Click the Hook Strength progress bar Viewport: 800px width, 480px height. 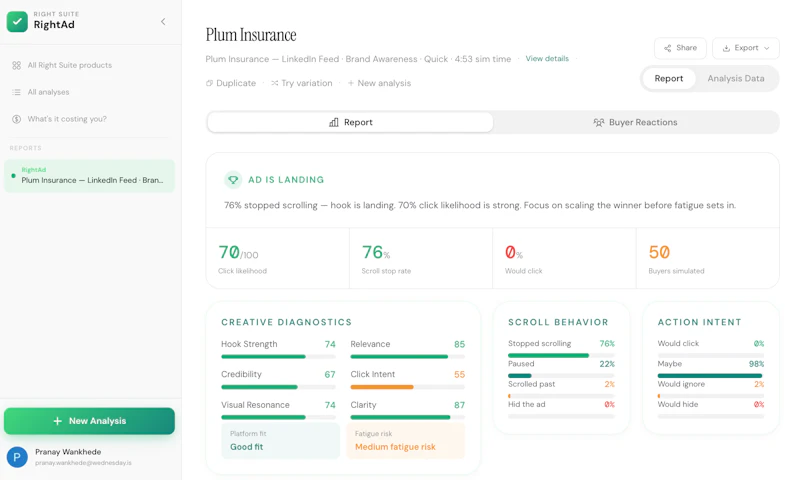tap(278, 357)
